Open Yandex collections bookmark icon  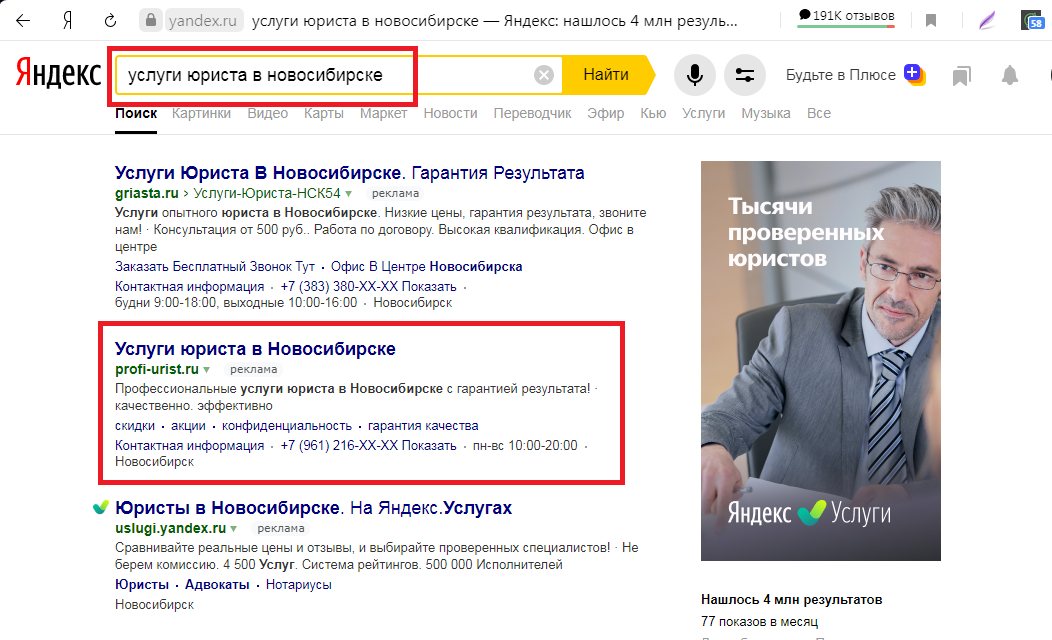(961, 76)
